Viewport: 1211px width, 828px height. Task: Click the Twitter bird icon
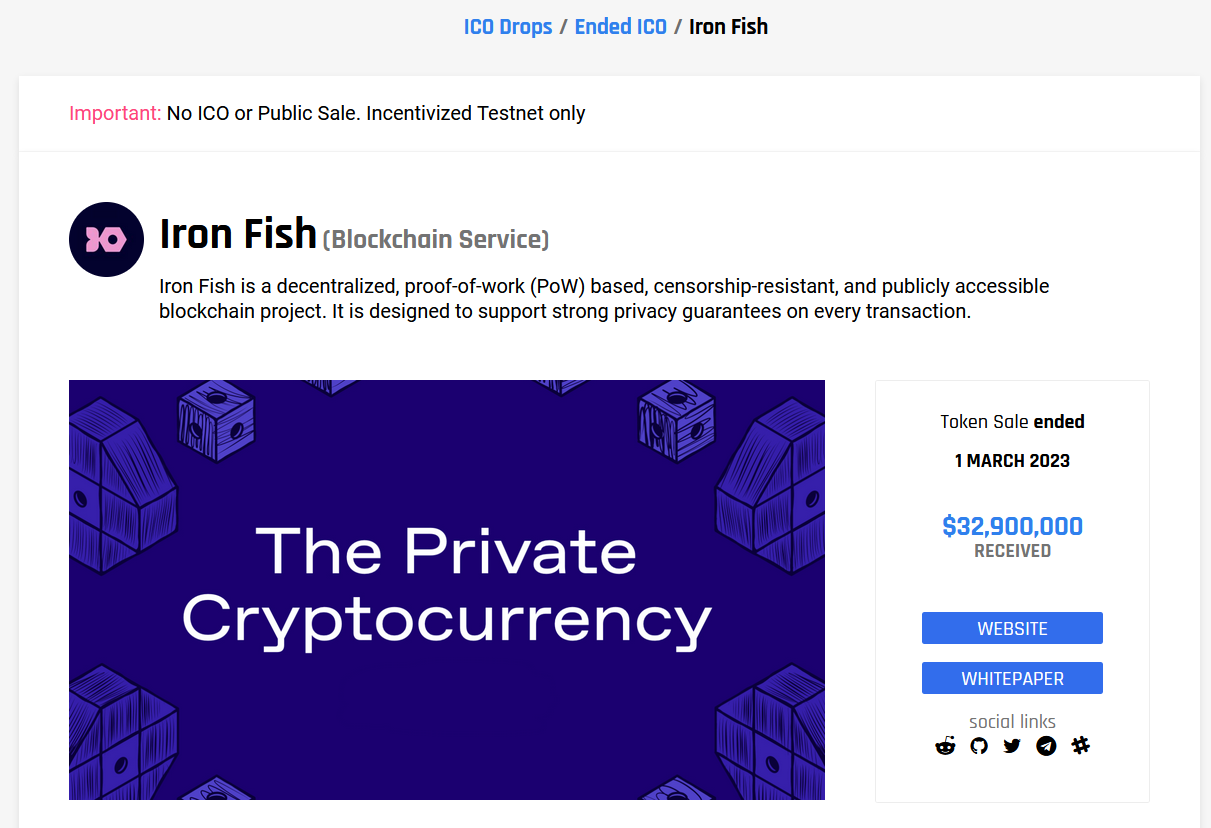(x=1012, y=746)
